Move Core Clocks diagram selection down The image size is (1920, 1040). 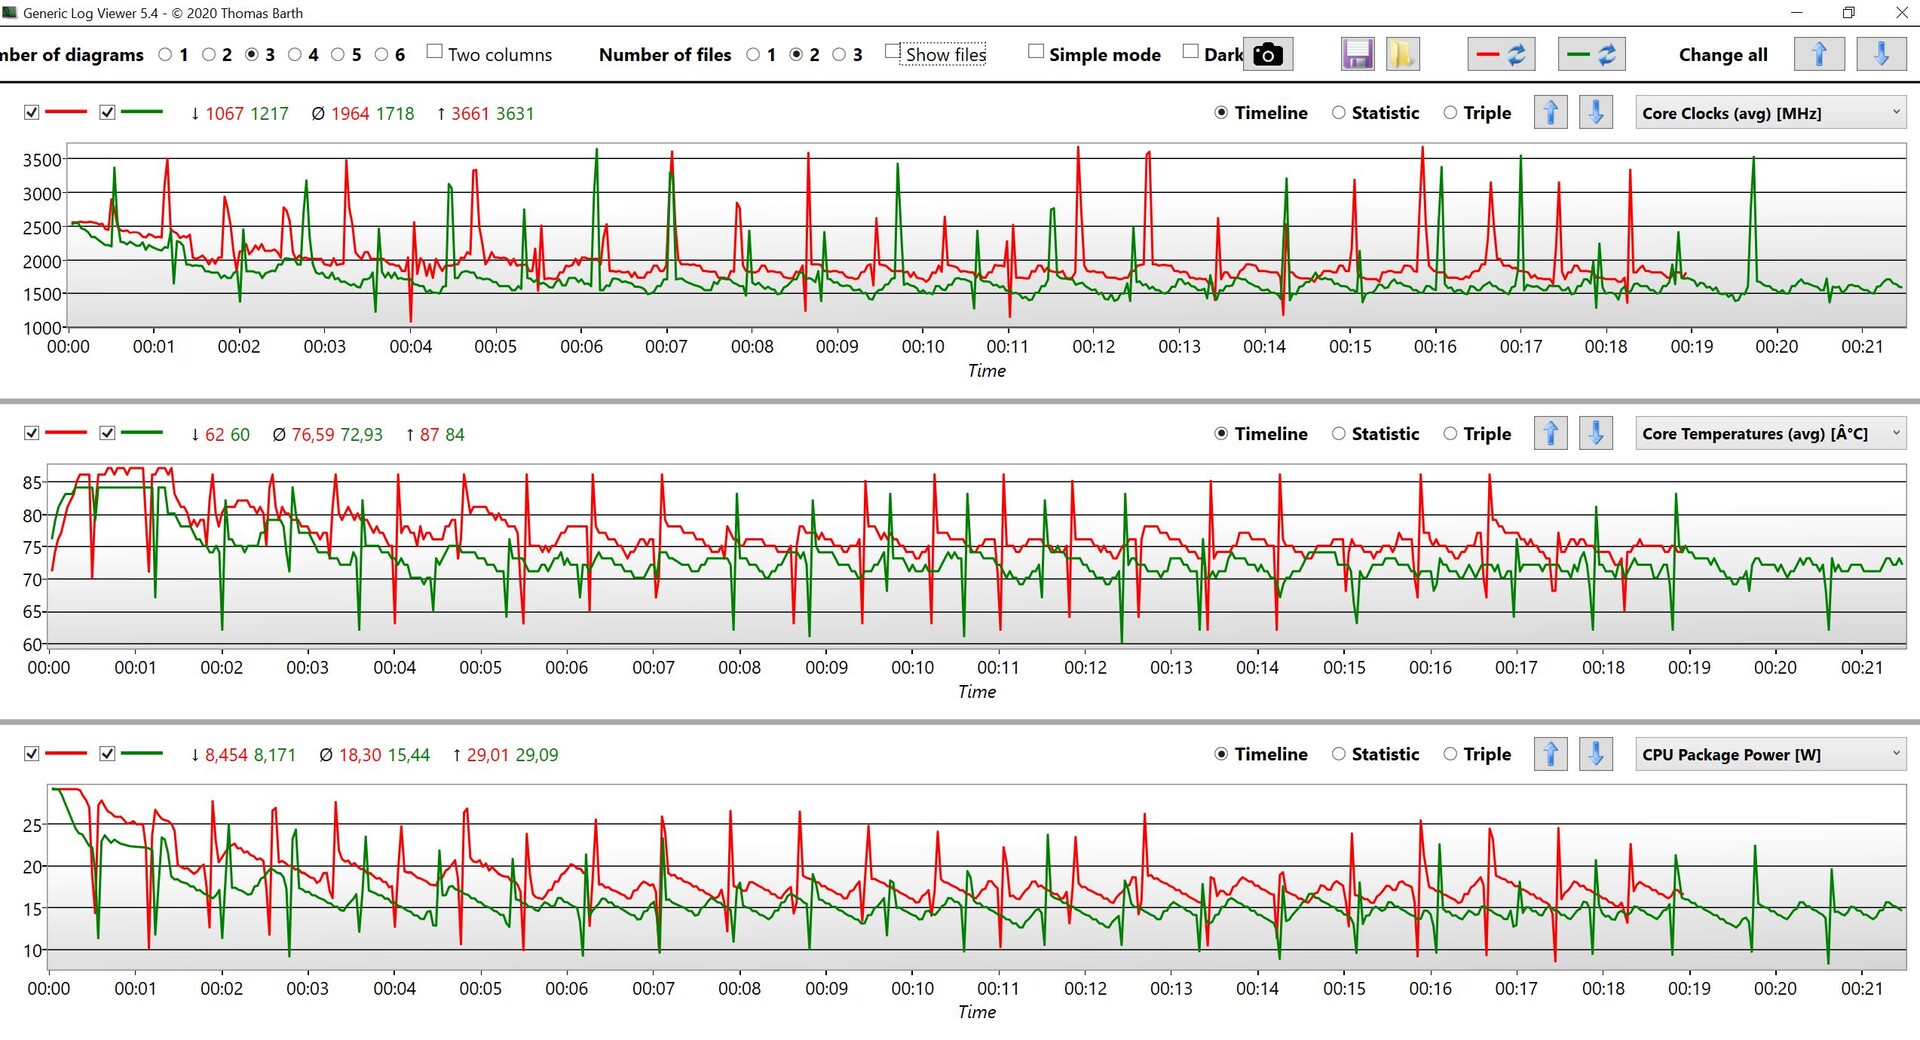coord(1596,112)
